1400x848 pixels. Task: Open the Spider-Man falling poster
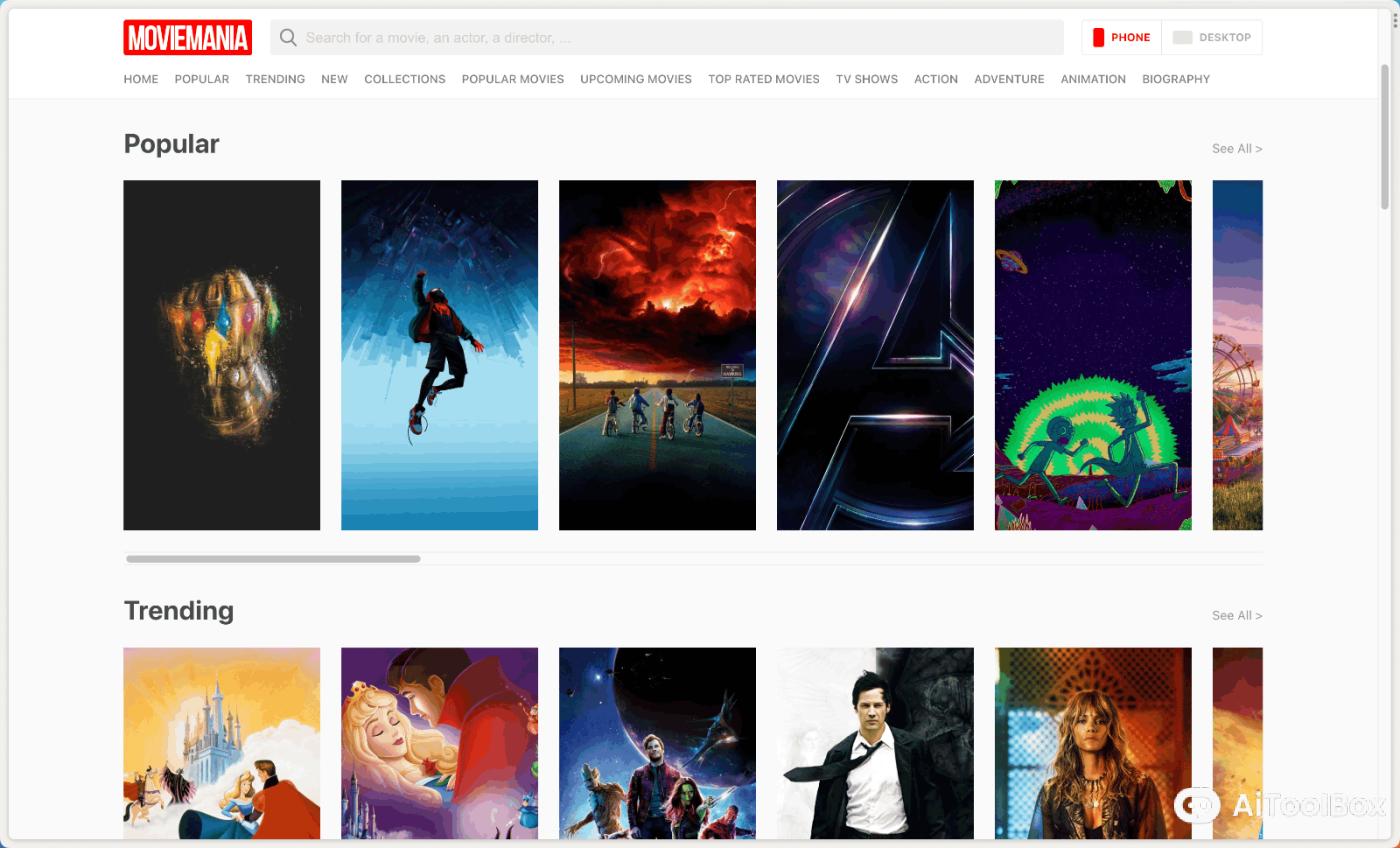(x=439, y=355)
